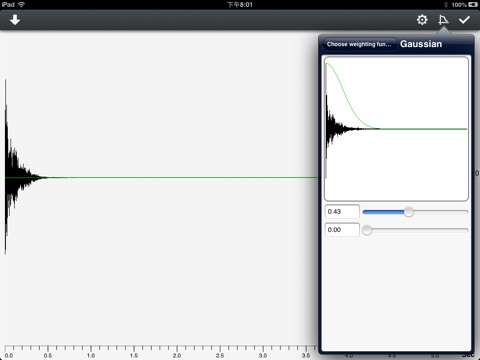The height and width of the screenshot is (360, 480).
Task: Tap the download arrow icon
Action: point(15,20)
